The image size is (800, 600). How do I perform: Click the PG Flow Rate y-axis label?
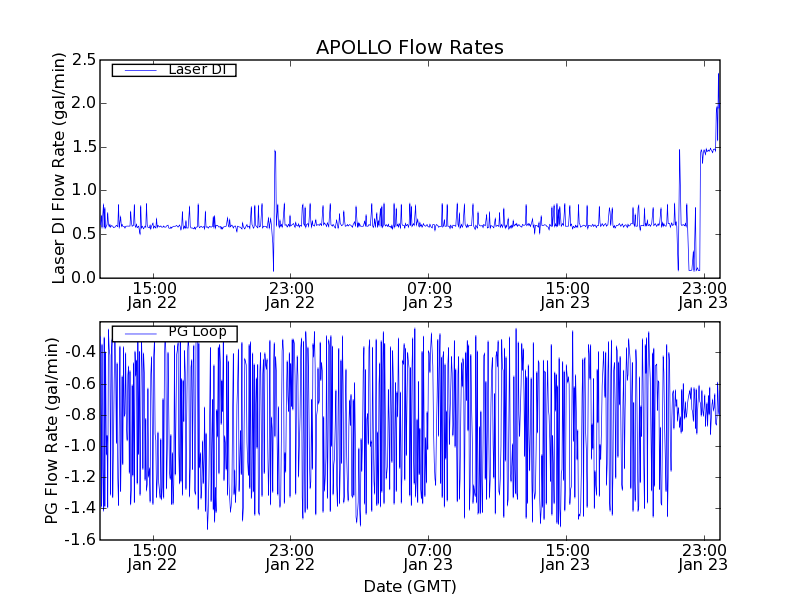52,430
